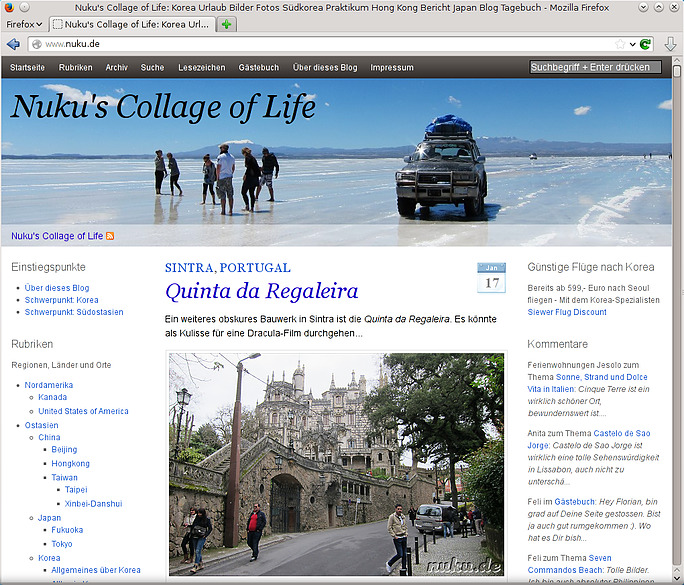Open Schwerpunkt: Korea link
Image resolution: width=684 pixels, height=585 pixels.
click(x=62, y=300)
